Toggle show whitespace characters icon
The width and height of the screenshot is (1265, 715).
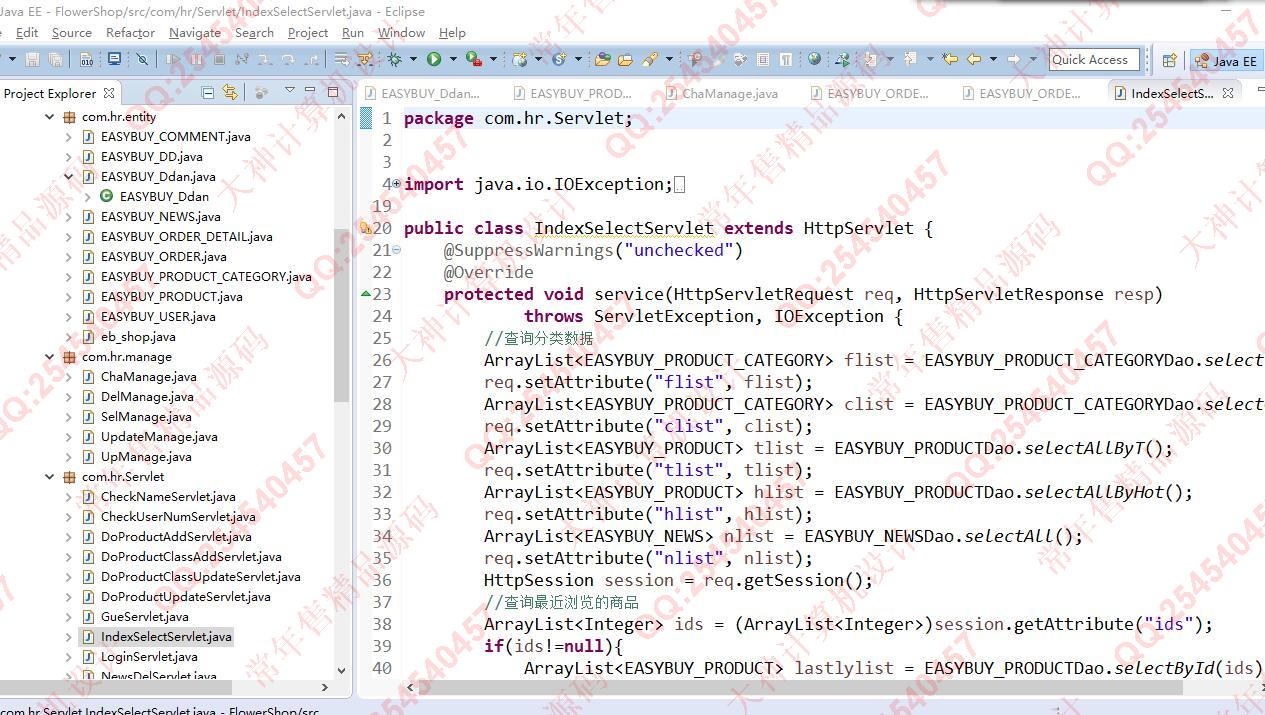pyautogui.click(x=786, y=59)
